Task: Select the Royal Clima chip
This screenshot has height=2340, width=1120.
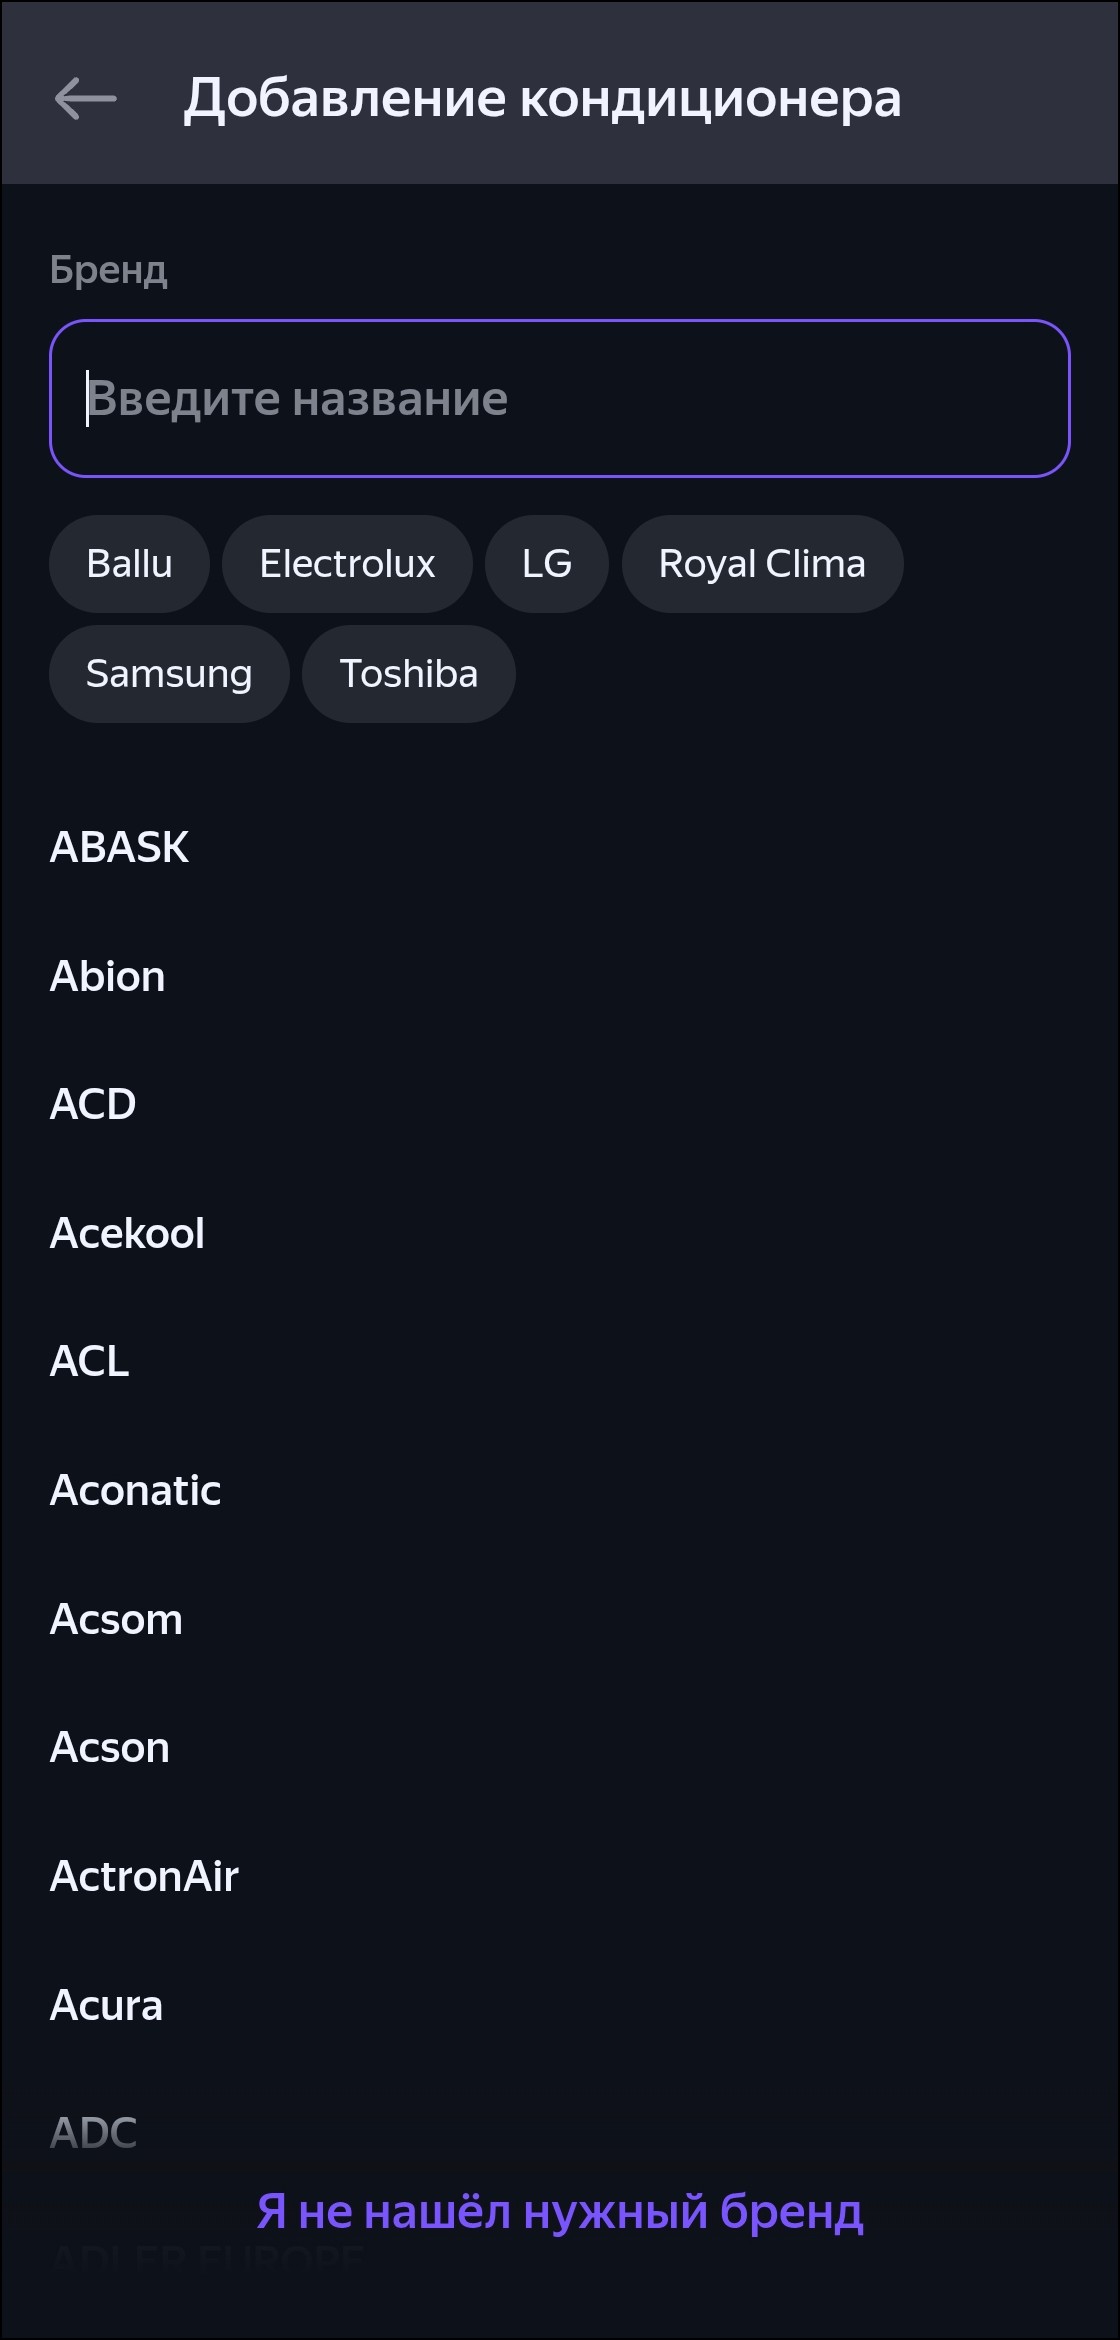Action: [x=762, y=564]
